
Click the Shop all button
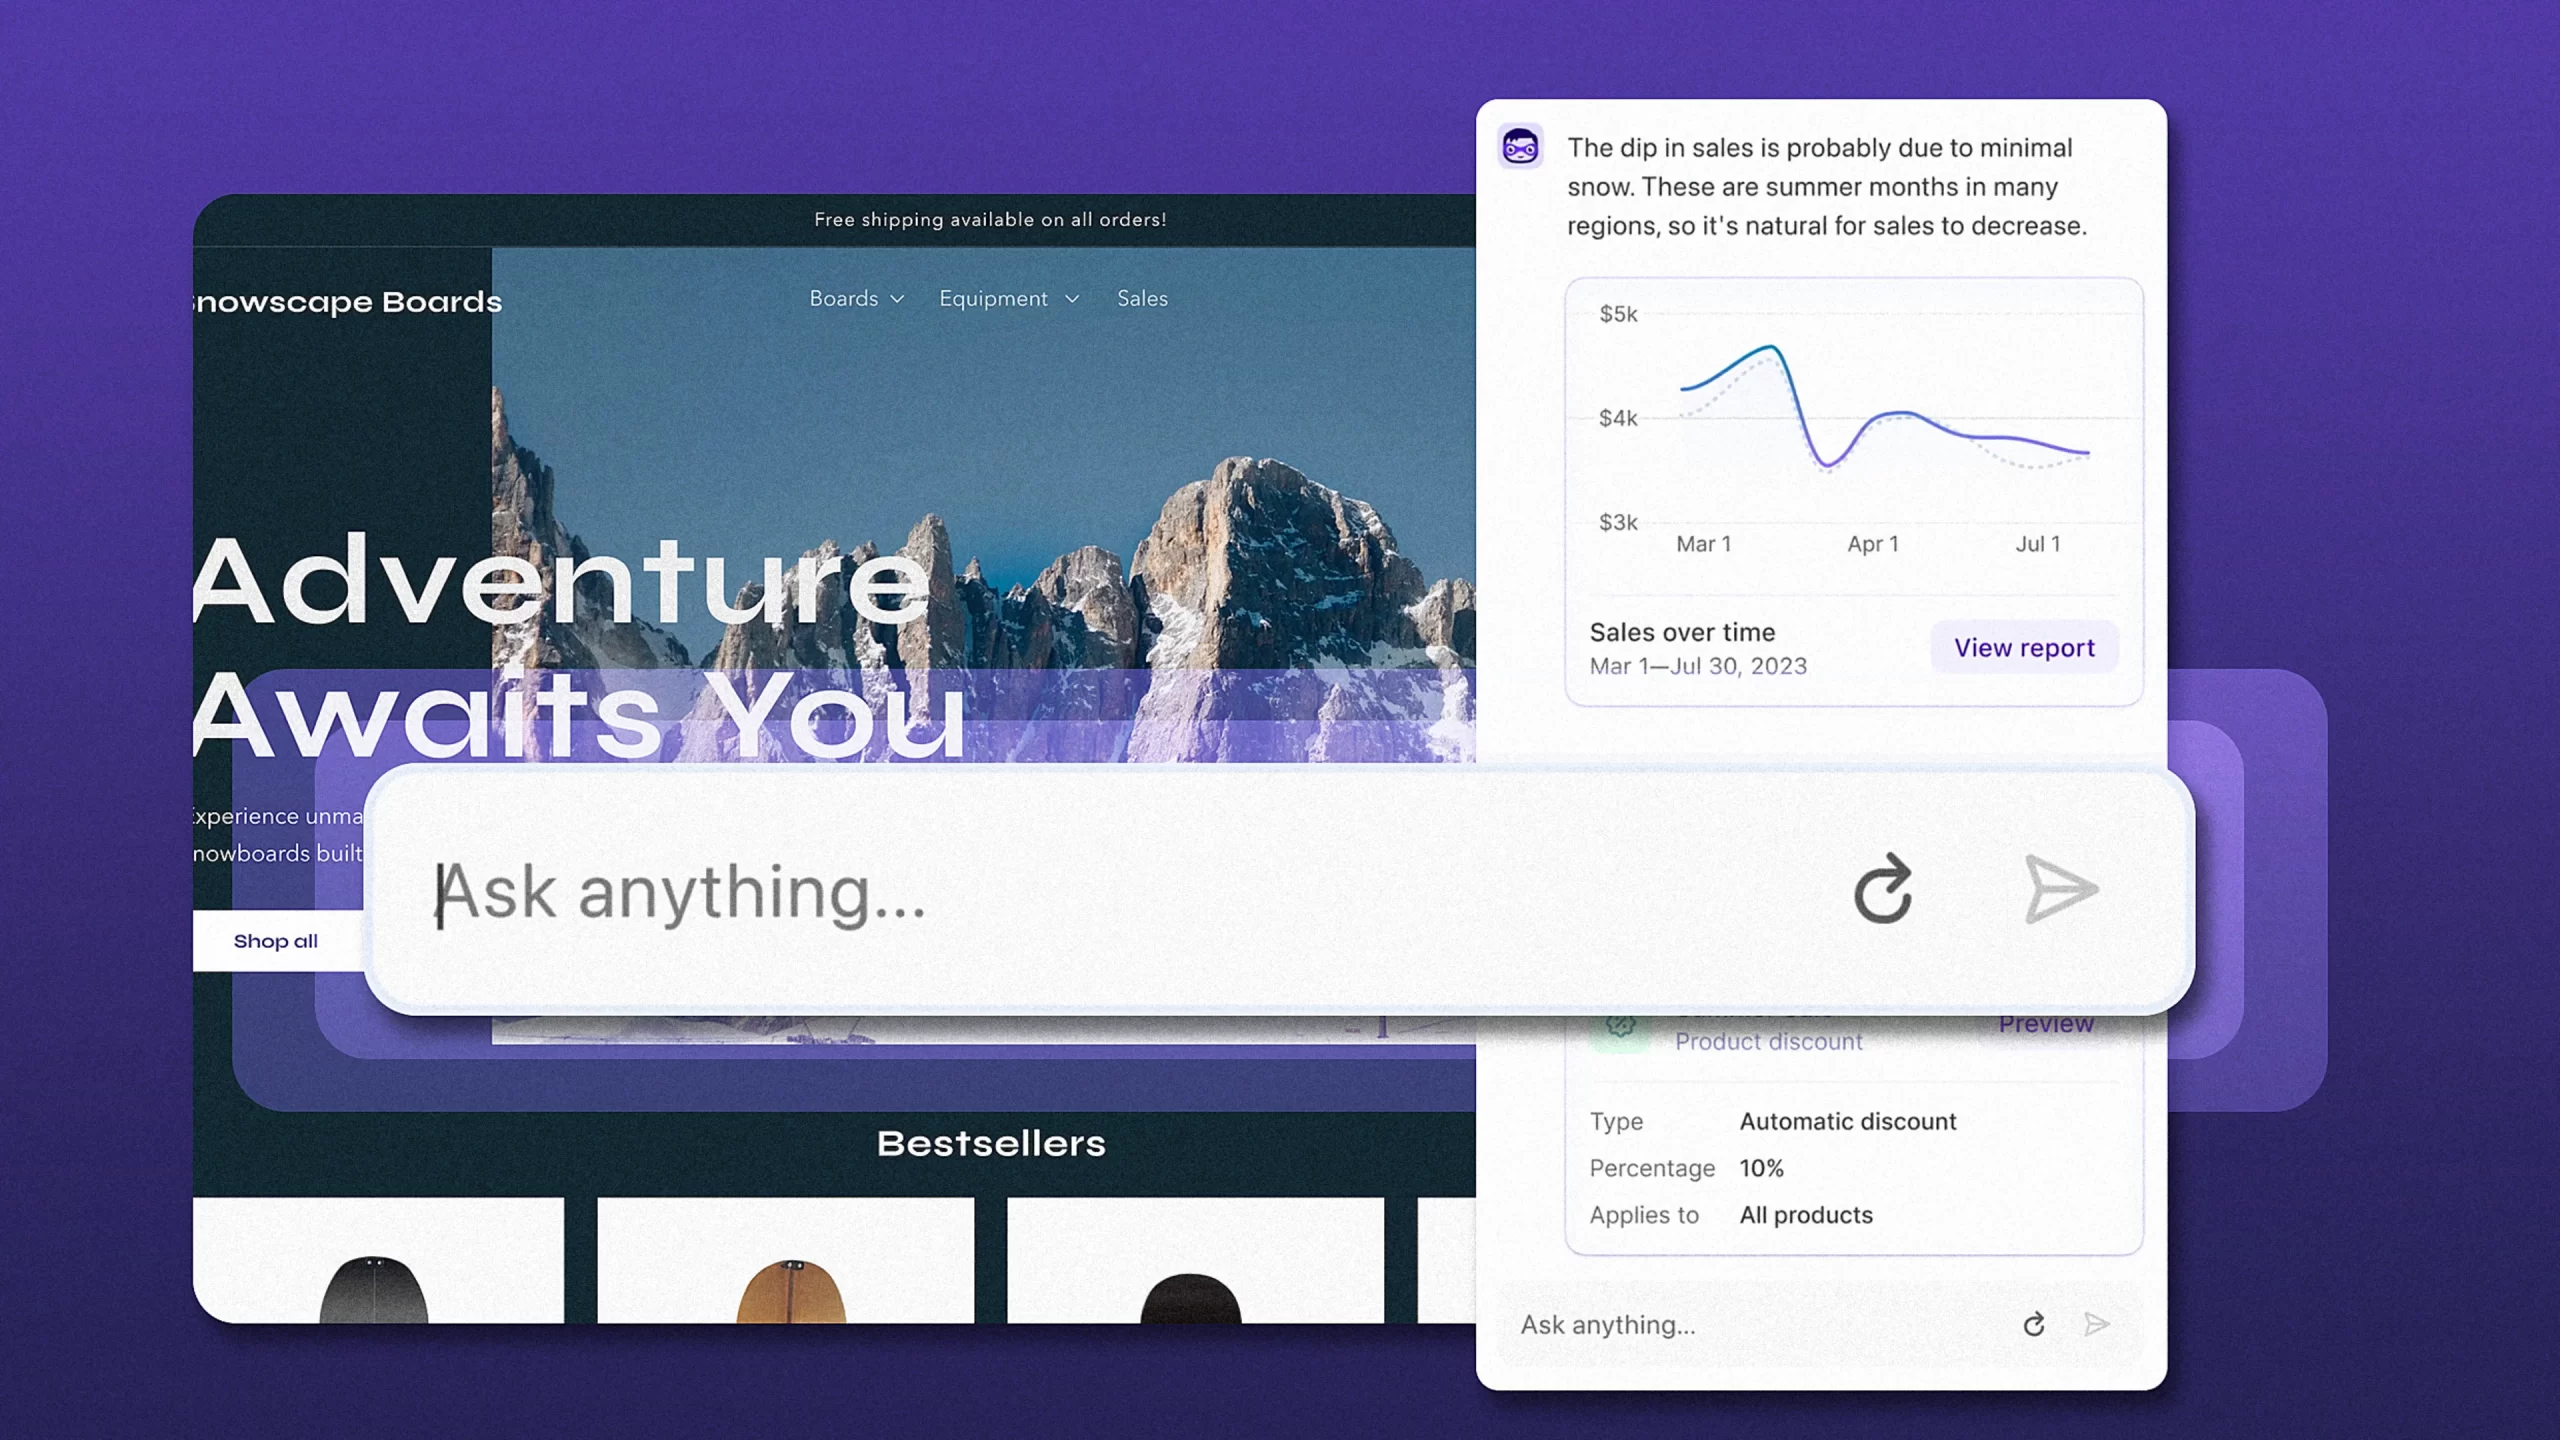point(274,941)
